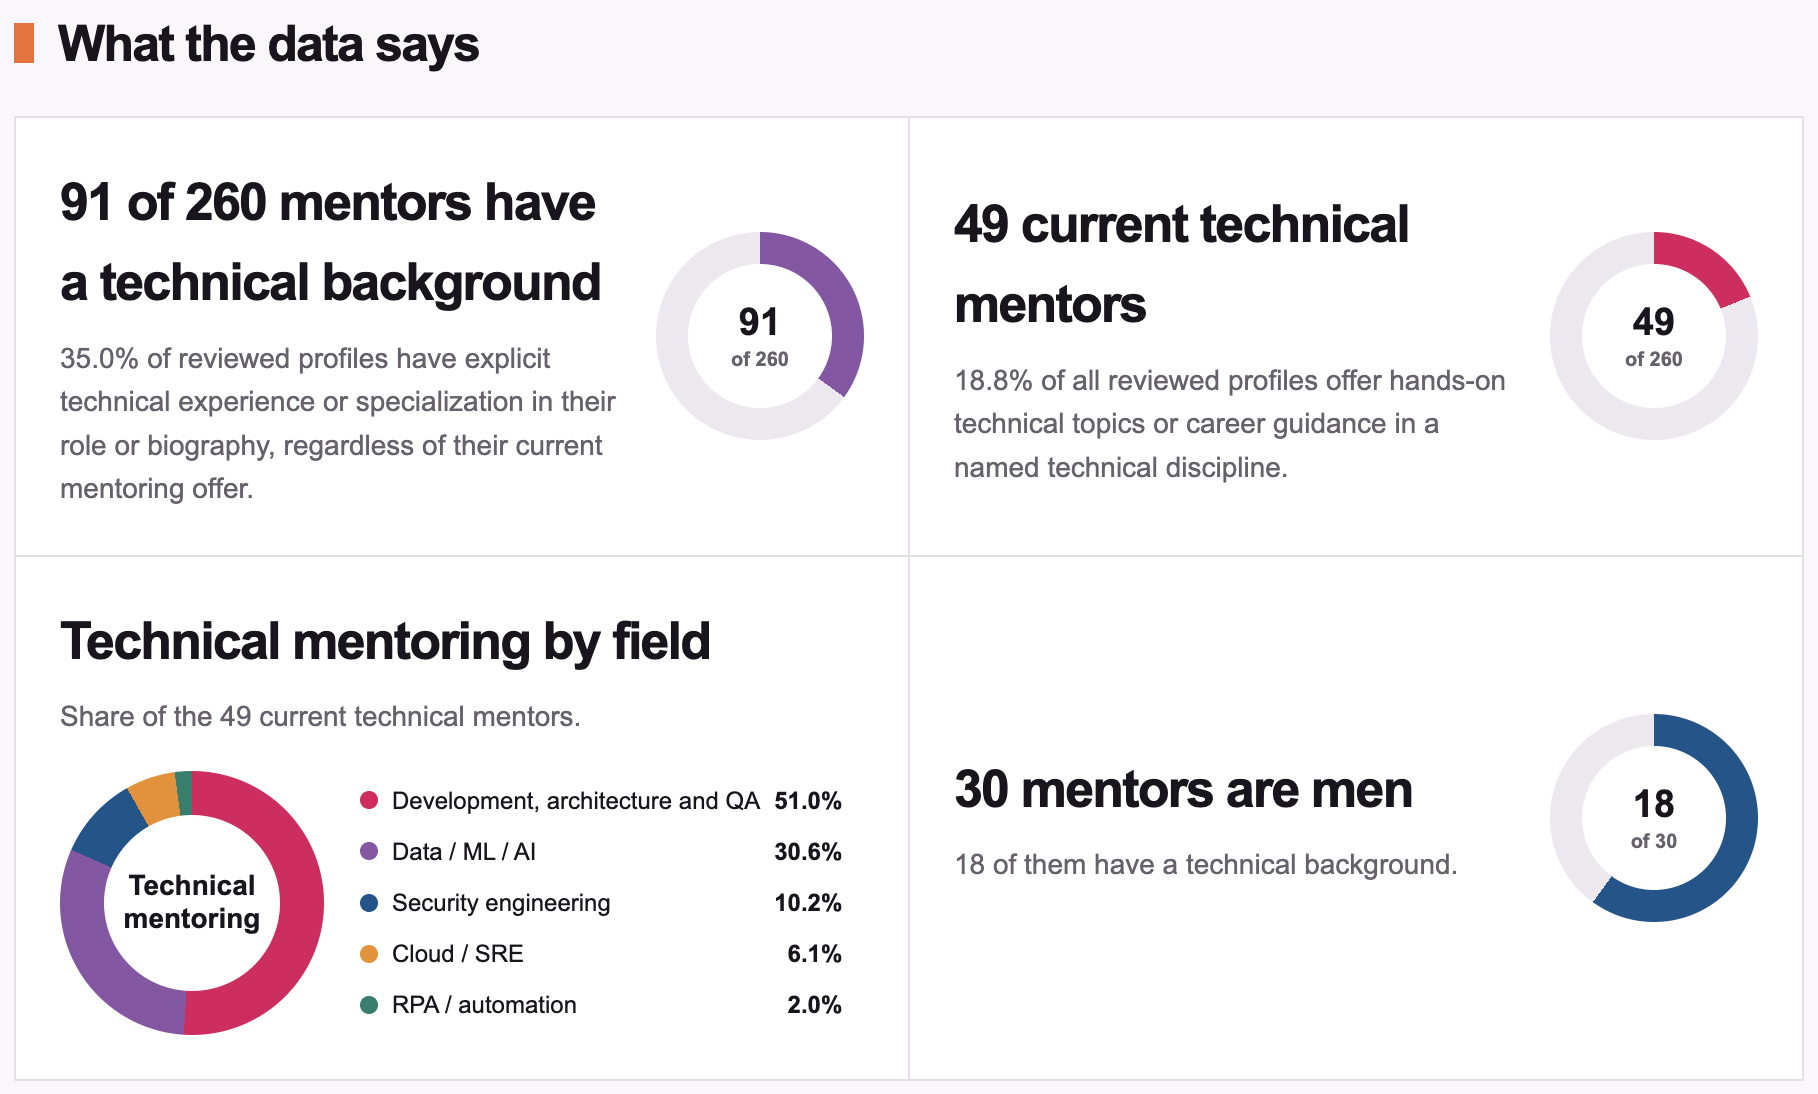Image resolution: width=1818 pixels, height=1094 pixels.
Task: Click the Technical mentoring by field heading
Action: pos(385,642)
